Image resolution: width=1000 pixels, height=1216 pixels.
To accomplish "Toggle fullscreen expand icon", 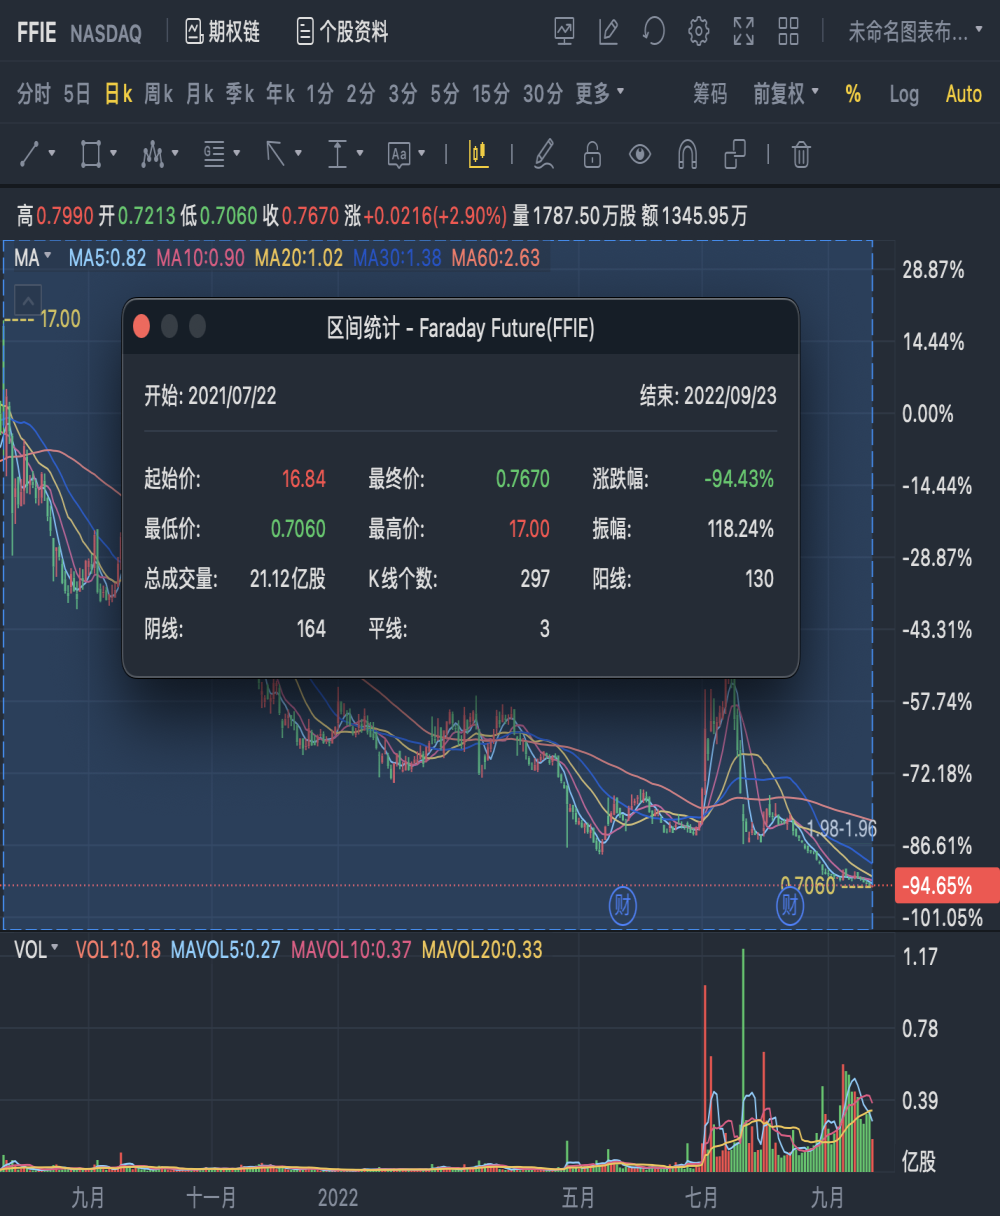I will point(744,32).
